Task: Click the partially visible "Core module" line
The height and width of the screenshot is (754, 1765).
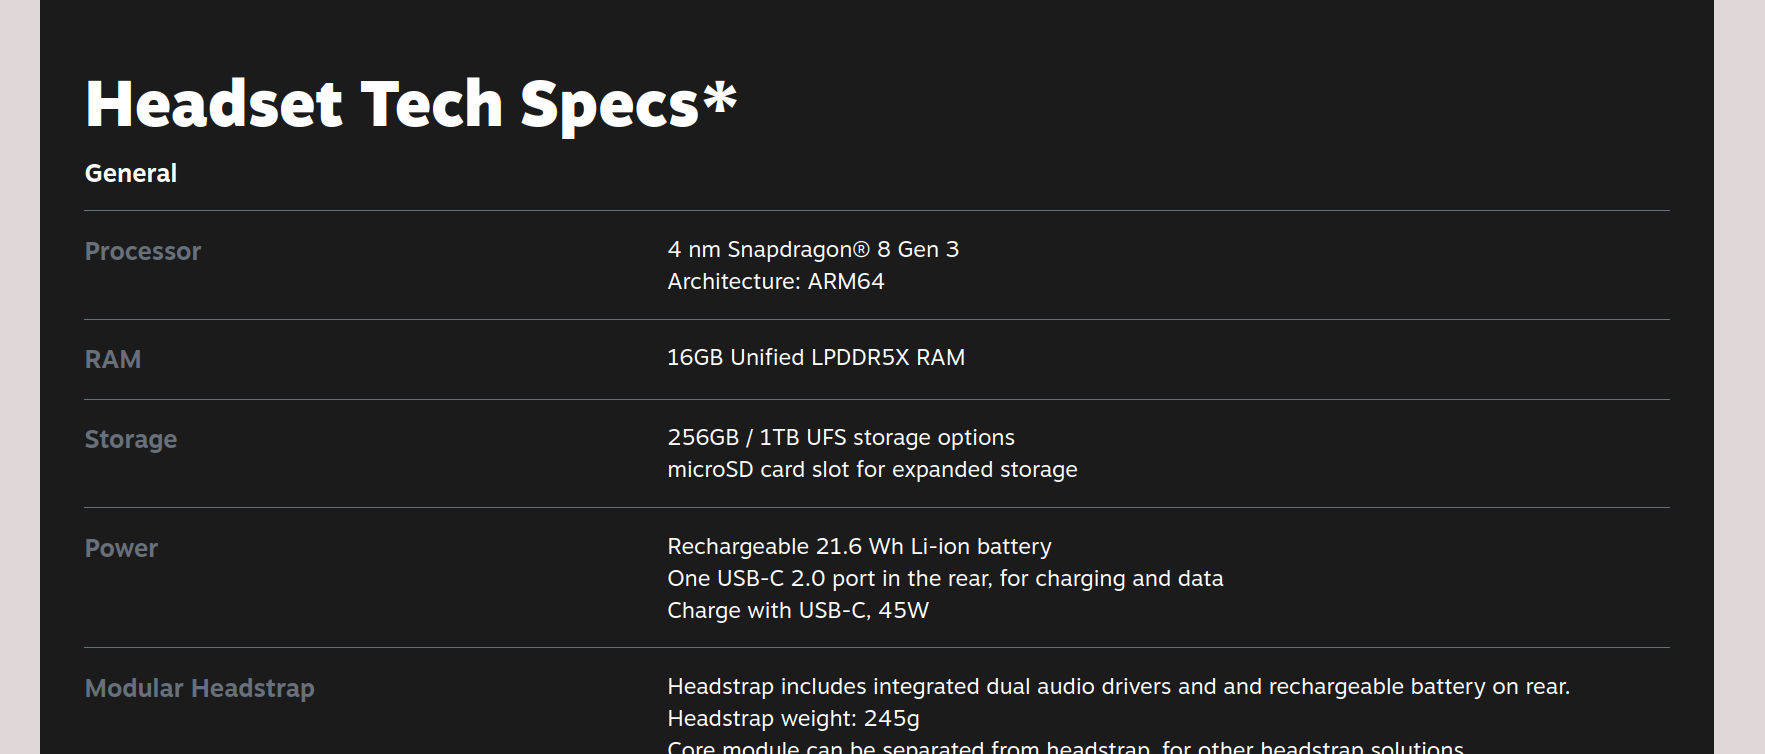Action: pyautogui.click(x=1065, y=747)
